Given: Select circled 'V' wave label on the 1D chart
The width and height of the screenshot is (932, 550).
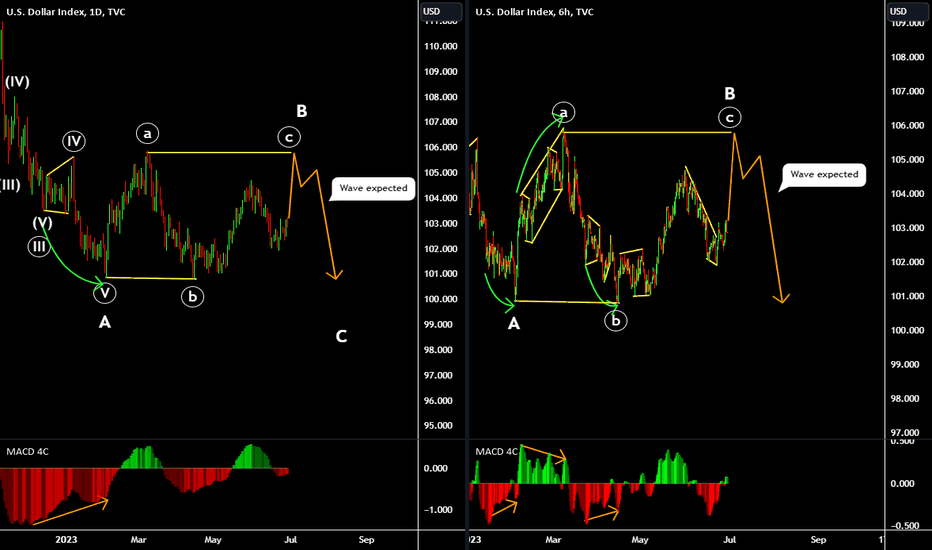Looking at the screenshot, I should [105, 292].
